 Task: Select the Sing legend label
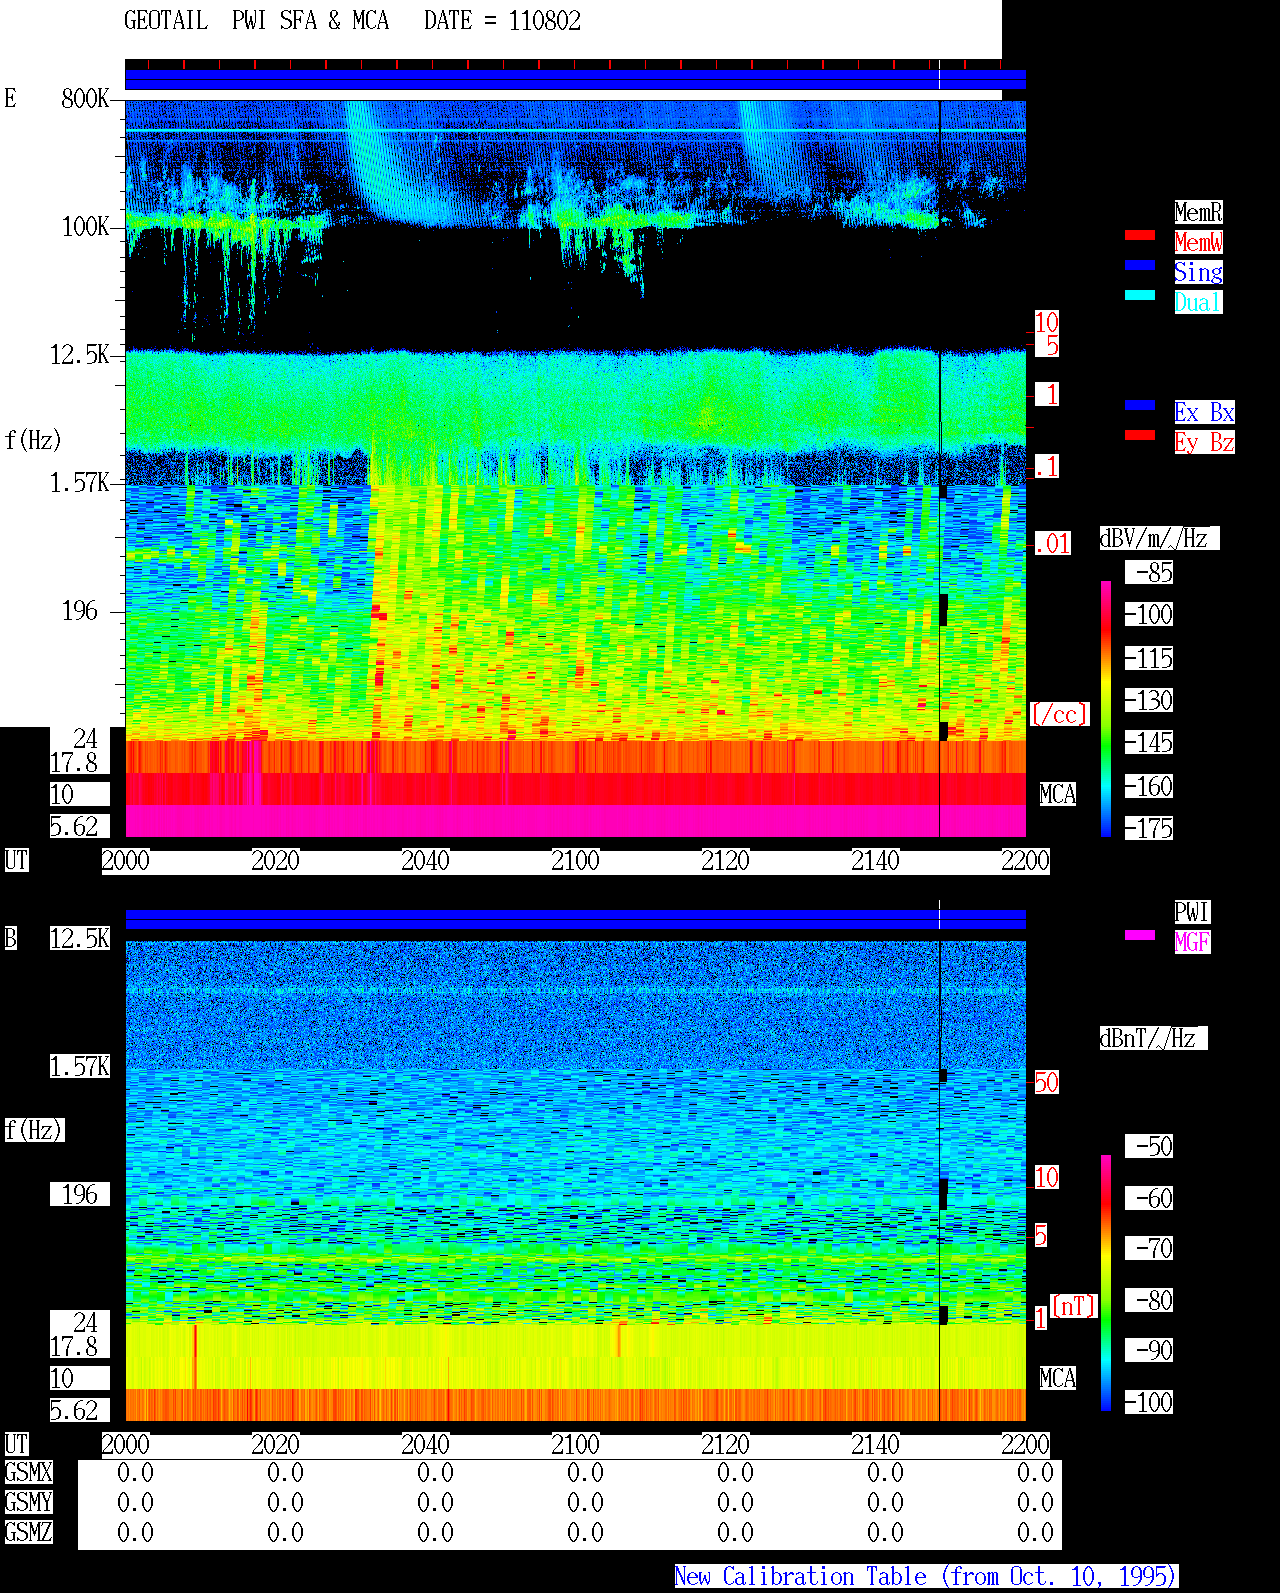[1198, 272]
